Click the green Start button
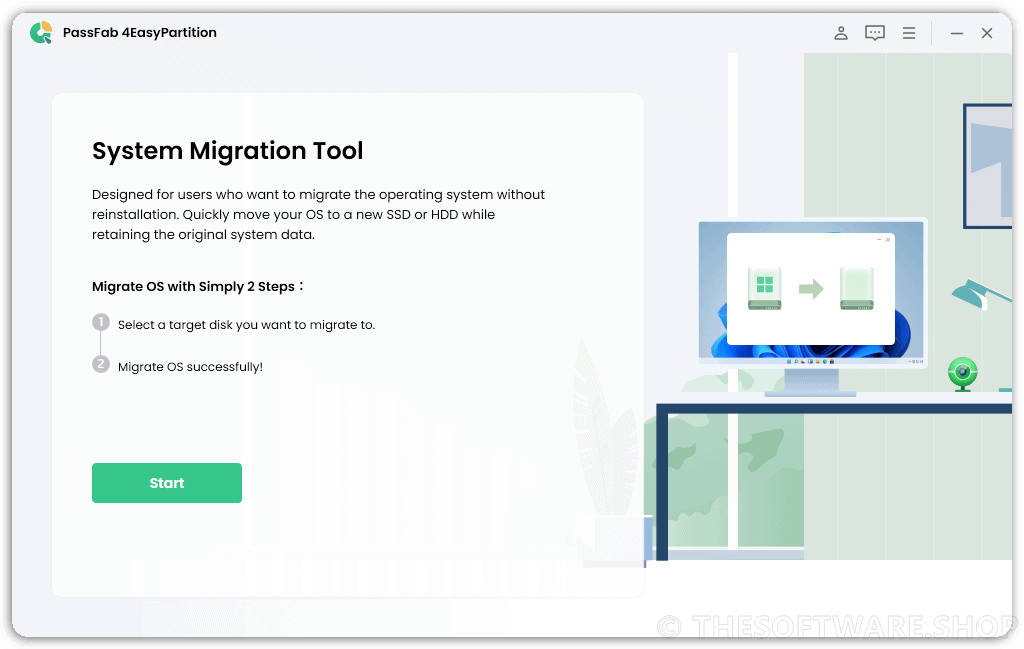The image size is (1024, 649). pos(167,483)
